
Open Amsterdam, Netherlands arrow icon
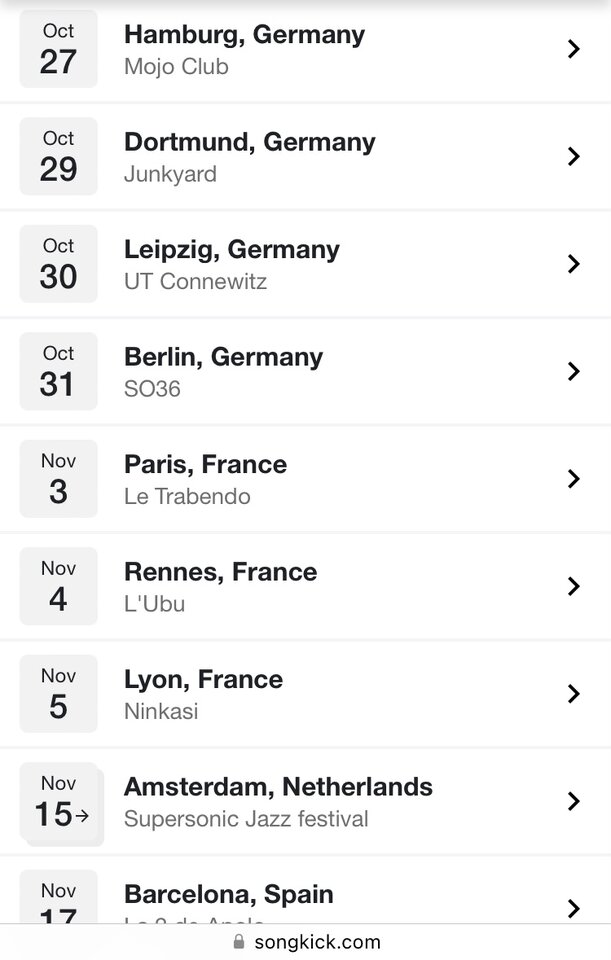[x=573, y=801]
